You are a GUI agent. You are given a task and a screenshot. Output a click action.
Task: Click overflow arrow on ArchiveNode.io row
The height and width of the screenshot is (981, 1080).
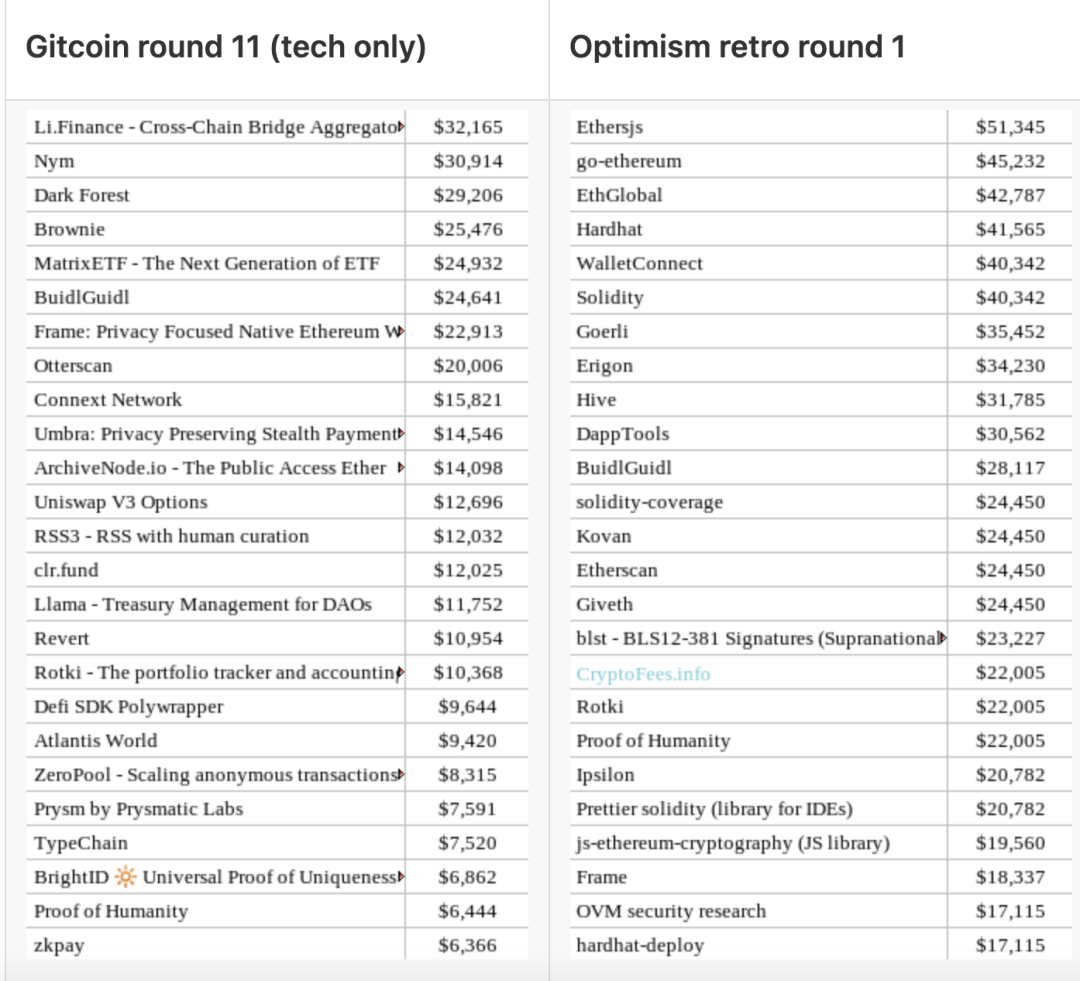pos(401,468)
